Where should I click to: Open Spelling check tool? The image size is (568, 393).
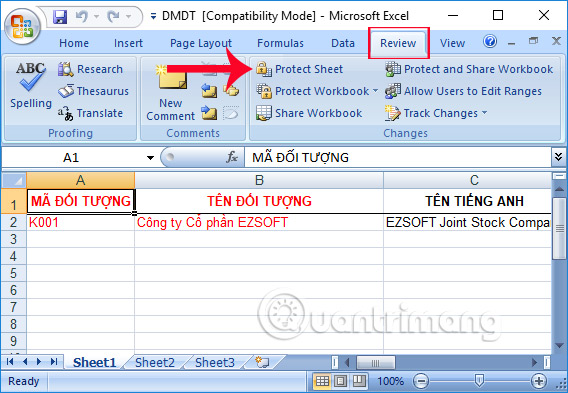[31, 86]
